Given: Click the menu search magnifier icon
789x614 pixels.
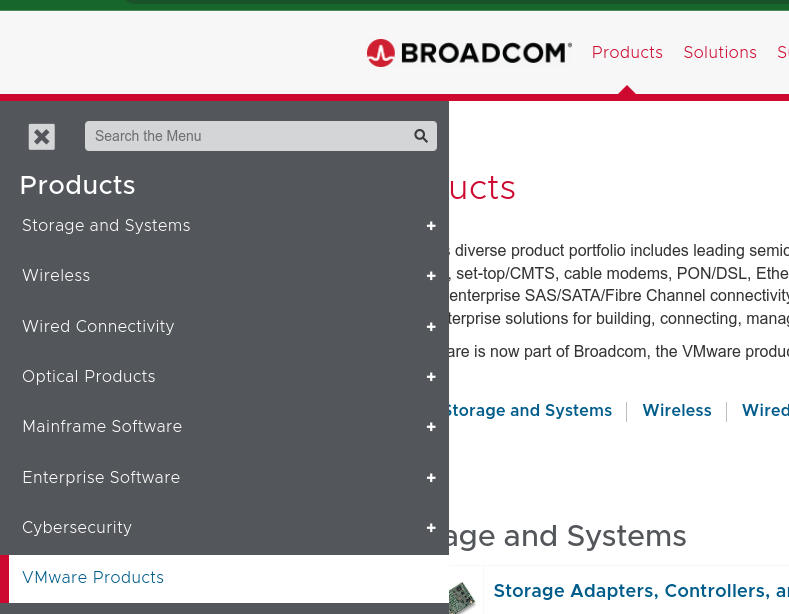Looking at the screenshot, I should coord(421,136).
